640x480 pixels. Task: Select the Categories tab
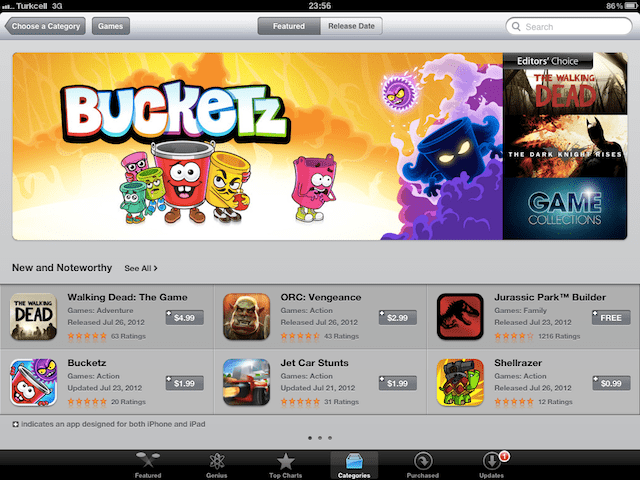point(354,465)
